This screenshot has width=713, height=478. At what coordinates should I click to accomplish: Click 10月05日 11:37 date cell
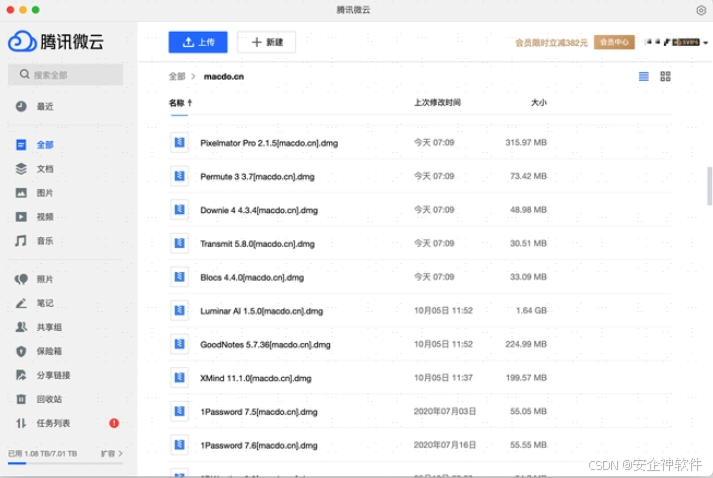tap(443, 377)
